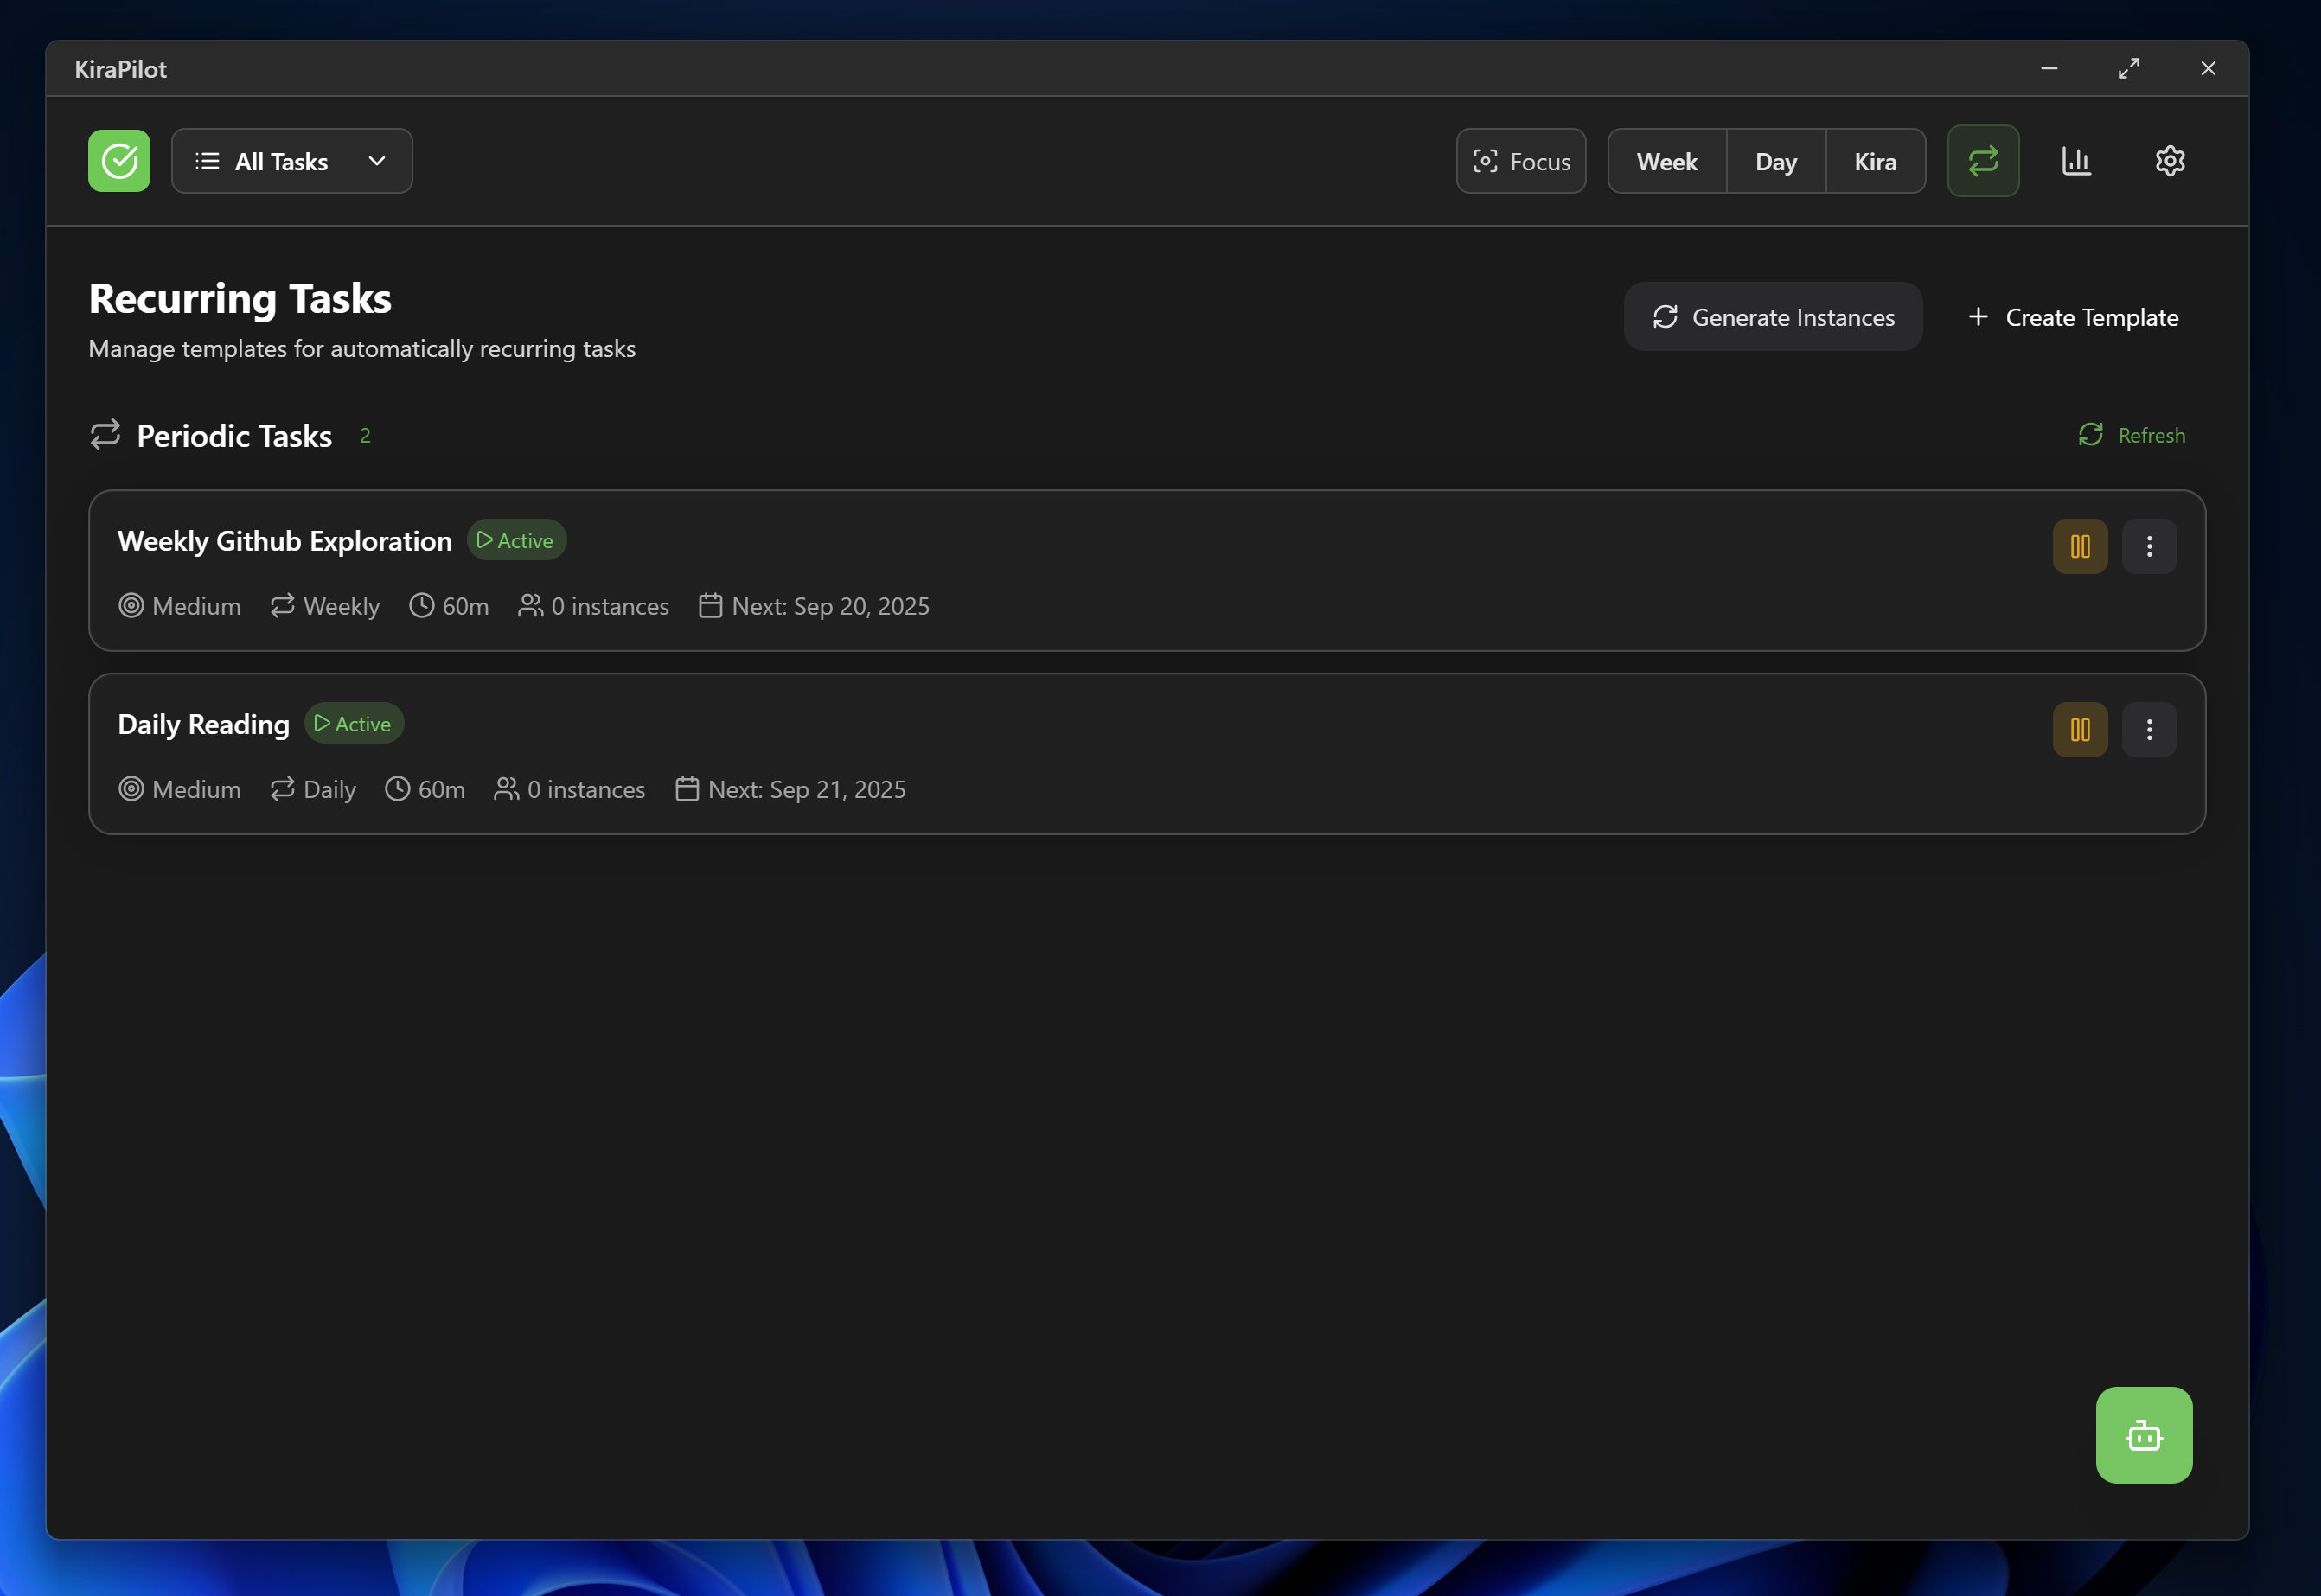Click Generate Instances button
Screen dimensions: 2321x1596
(1772, 317)
